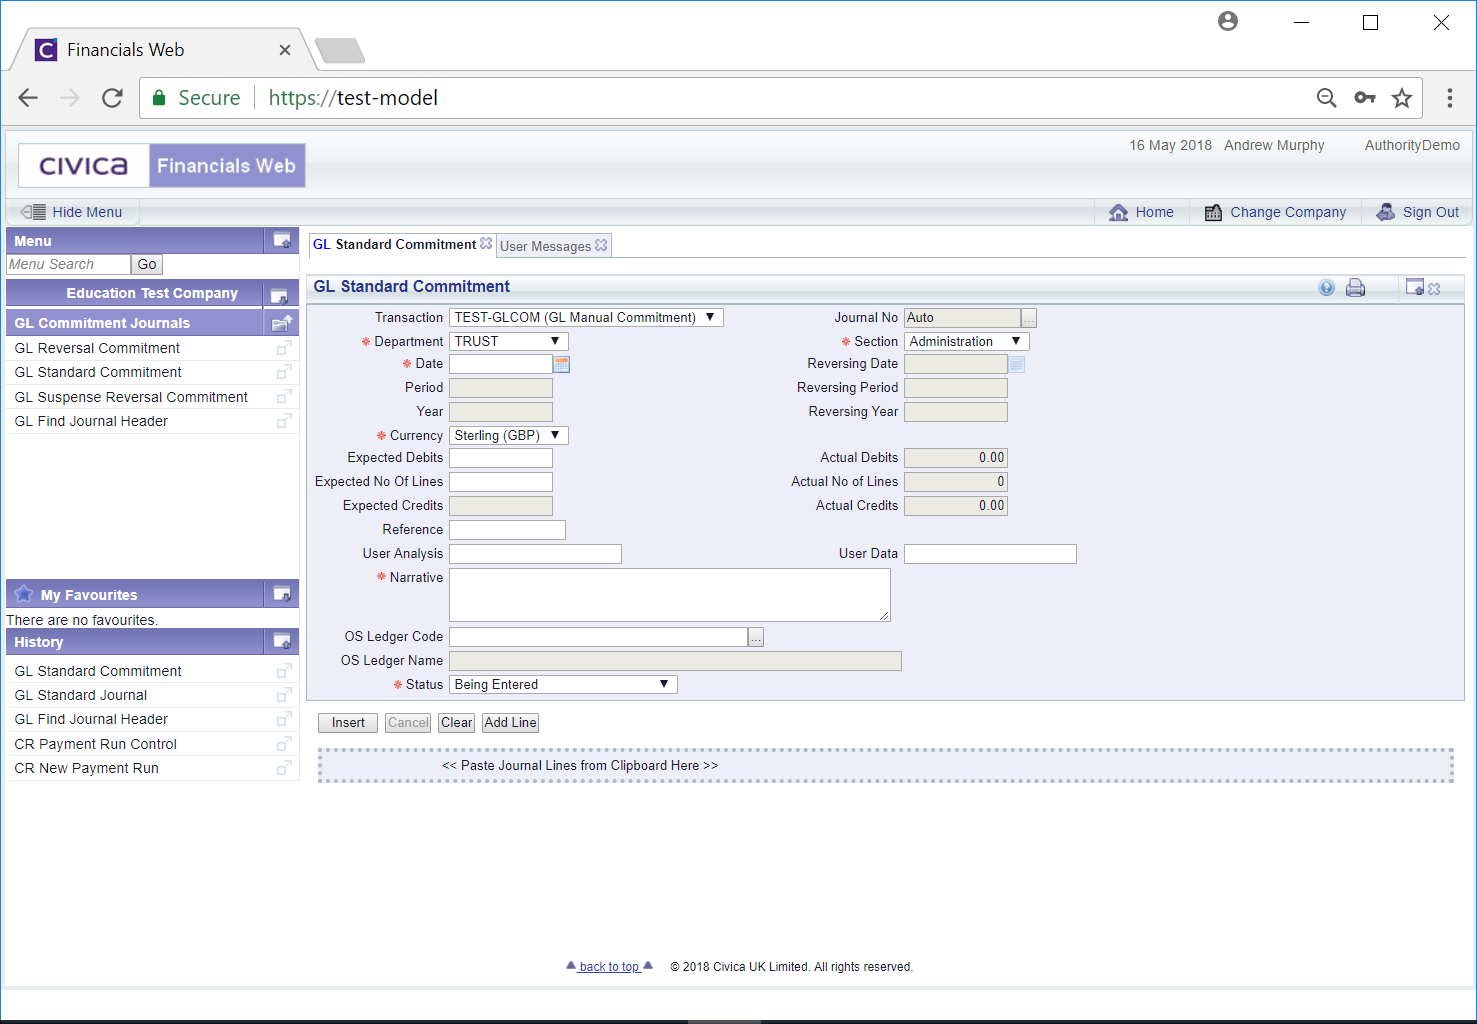This screenshot has height=1024, width=1477.
Task: Click the Insert button
Action: [x=348, y=723]
